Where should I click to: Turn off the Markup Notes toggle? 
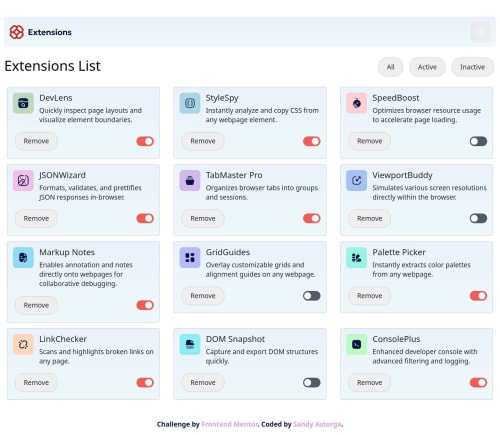point(145,305)
